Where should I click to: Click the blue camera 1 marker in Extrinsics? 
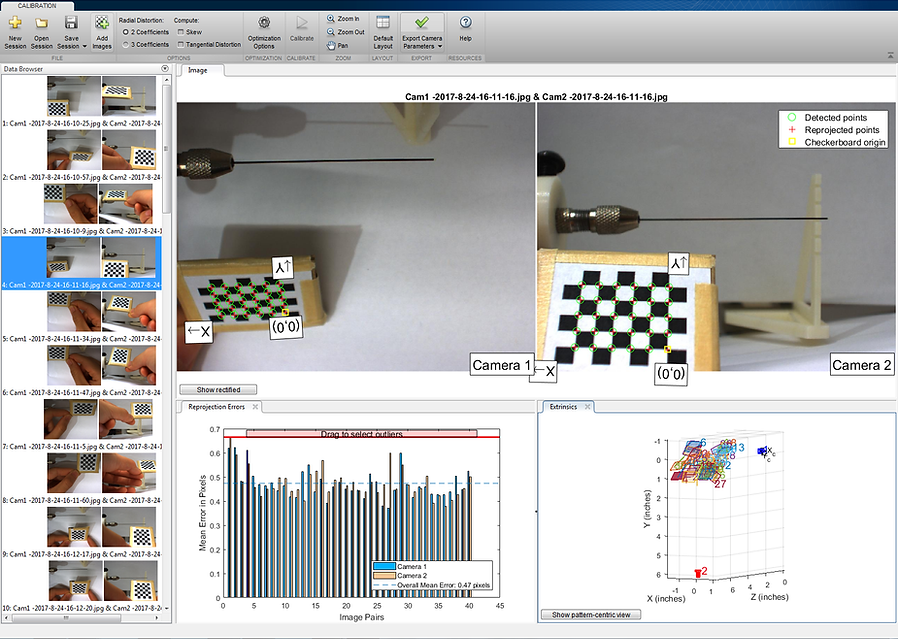pyautogui.click(x=762, y=451)
